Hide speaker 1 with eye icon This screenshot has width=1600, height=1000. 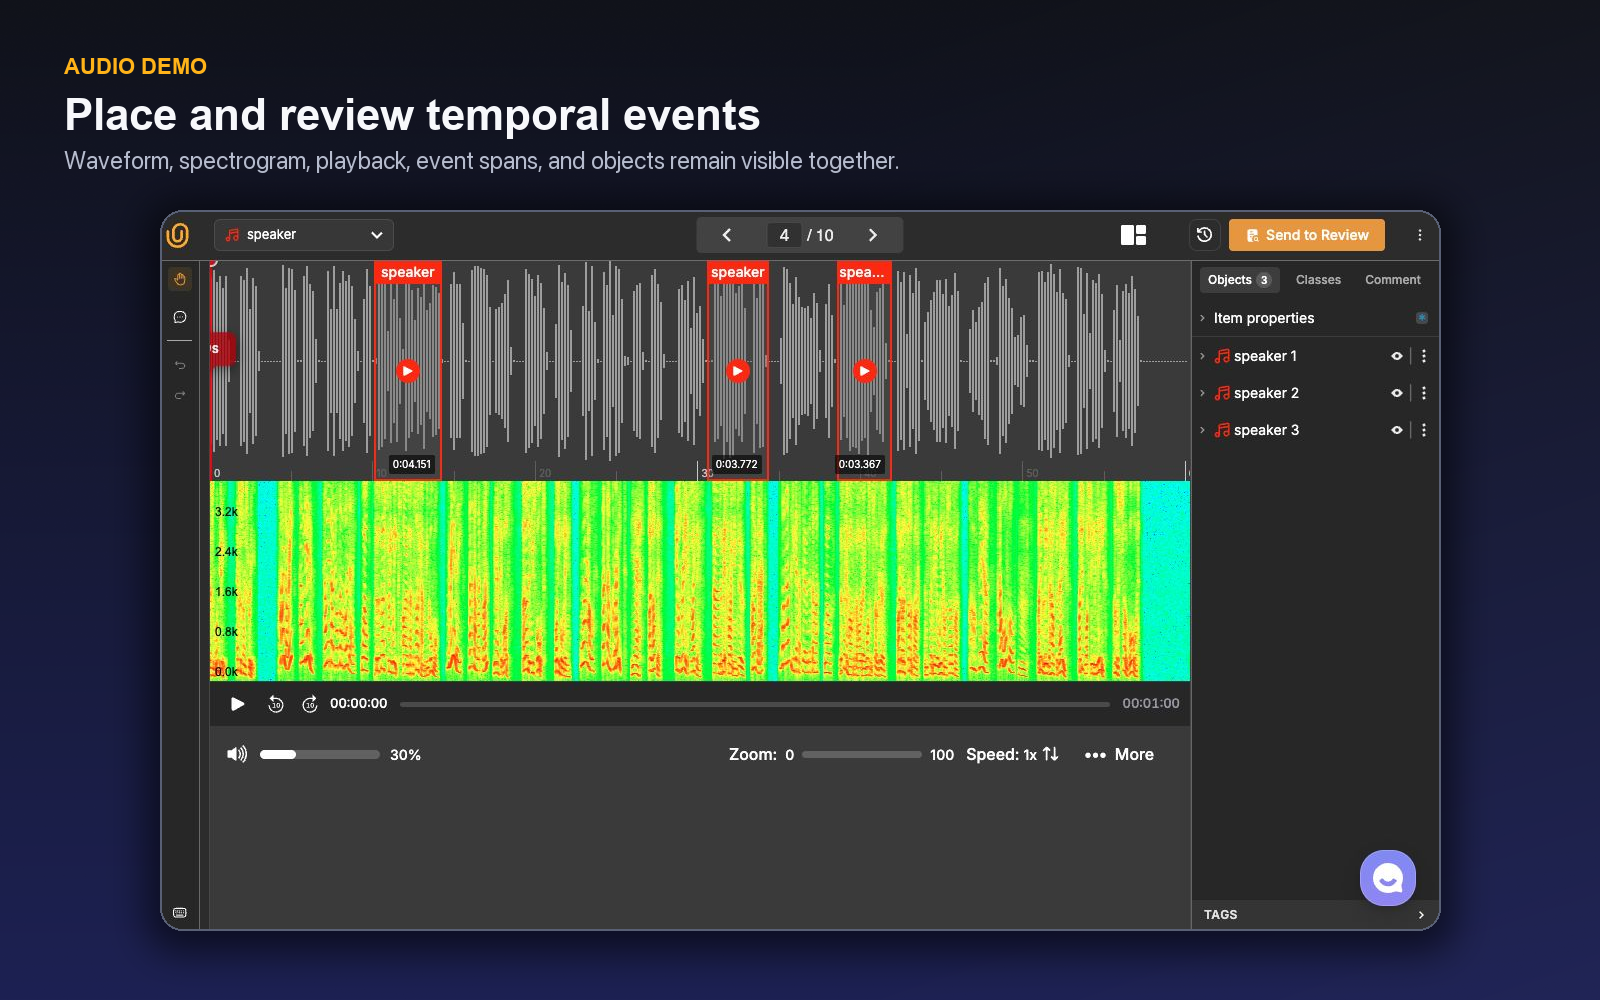1397,356
